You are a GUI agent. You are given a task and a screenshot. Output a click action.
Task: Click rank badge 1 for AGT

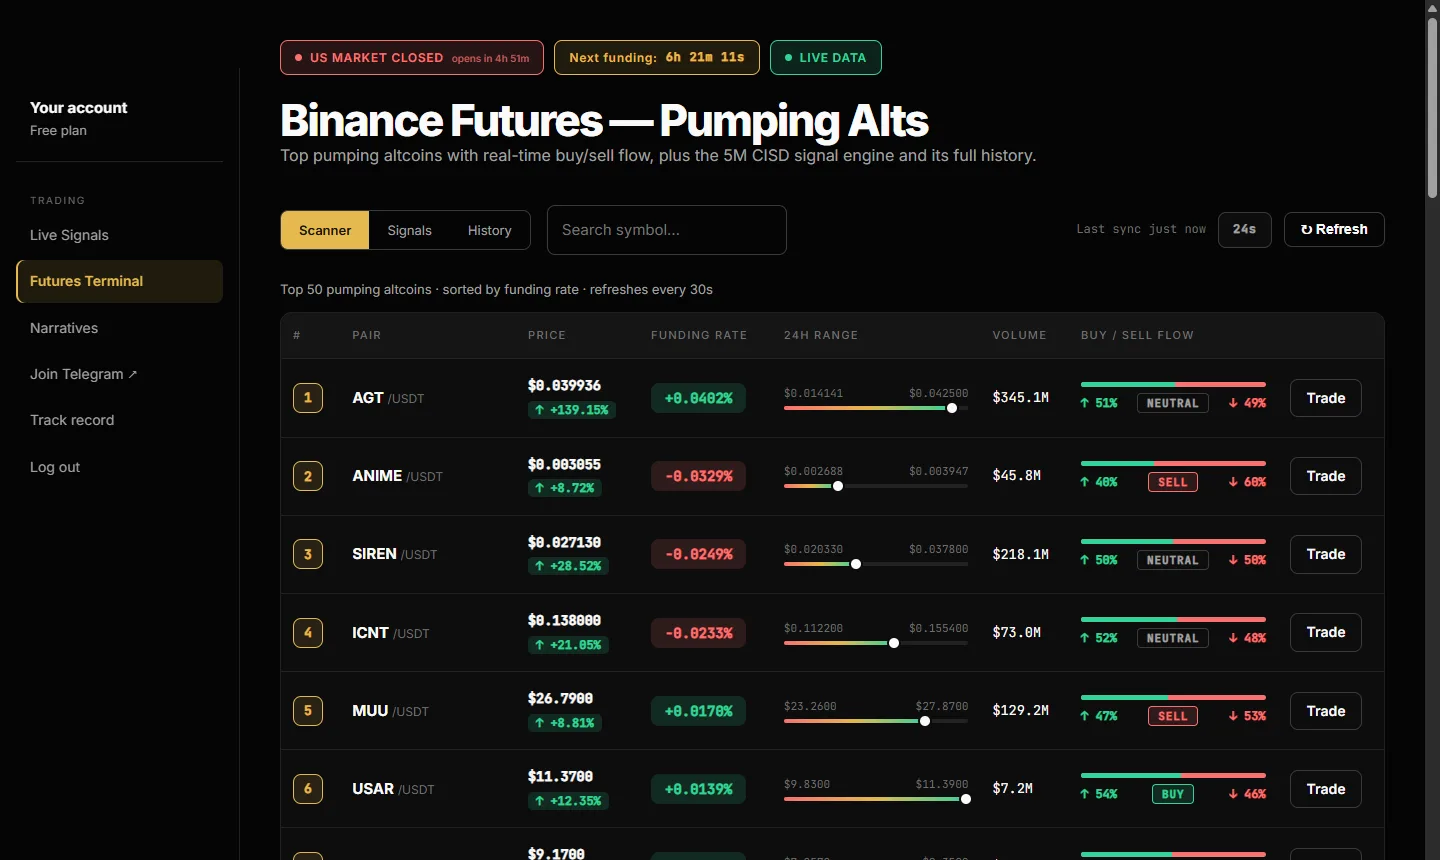click(x=308, y=398)
